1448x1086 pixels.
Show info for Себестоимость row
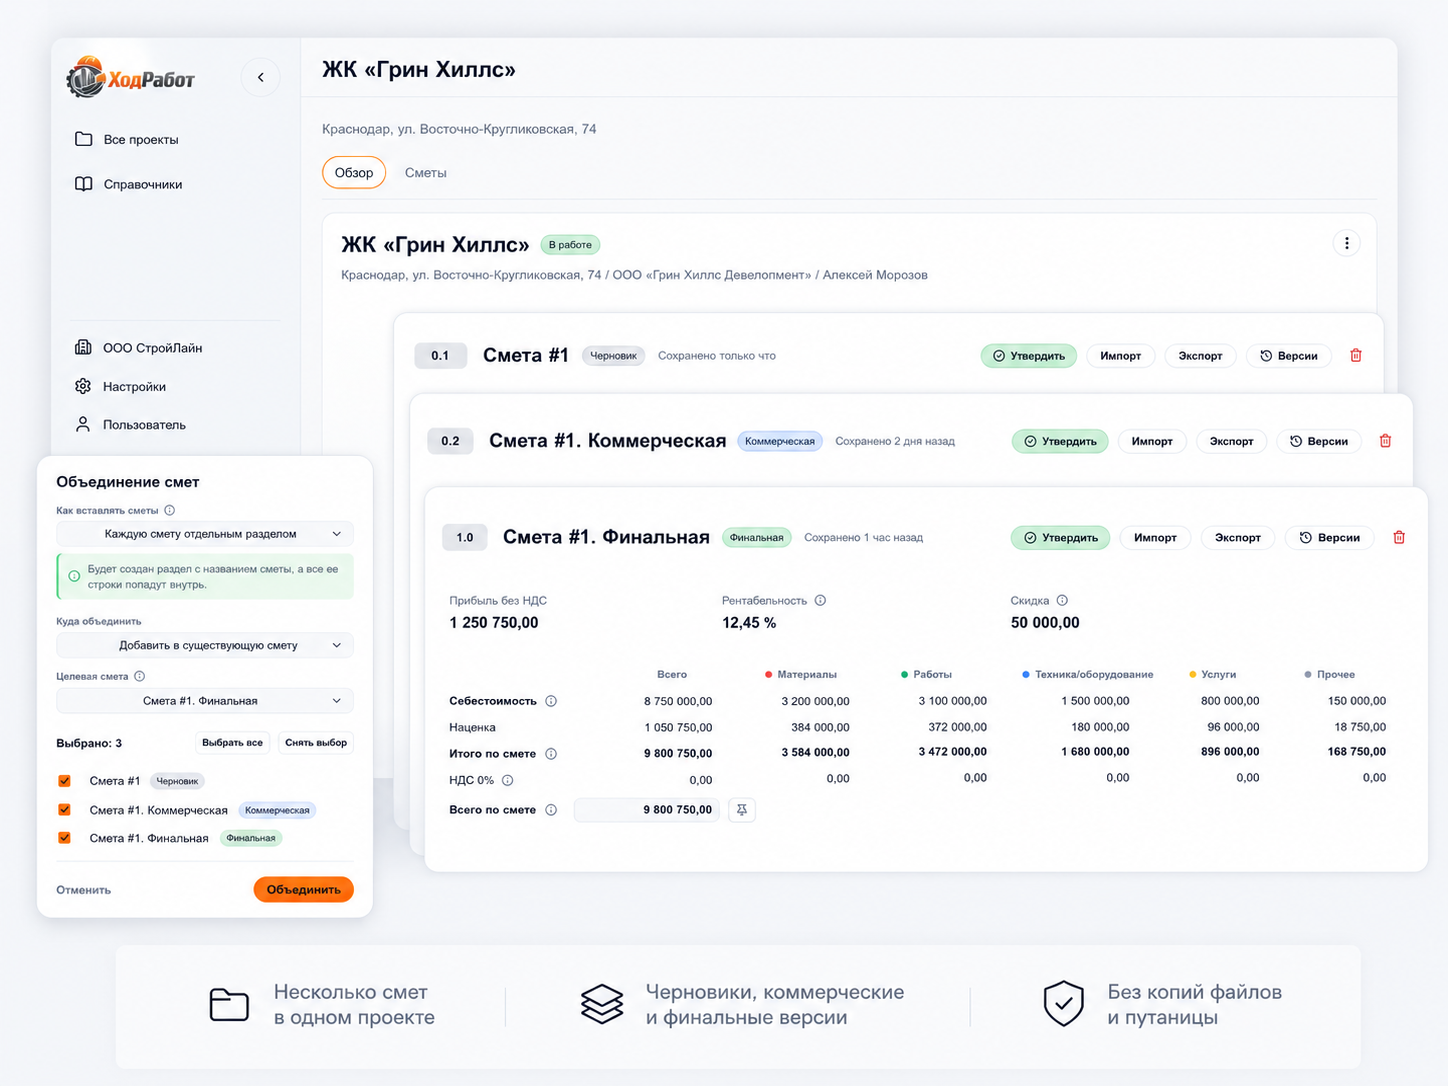tap(551, 701)
